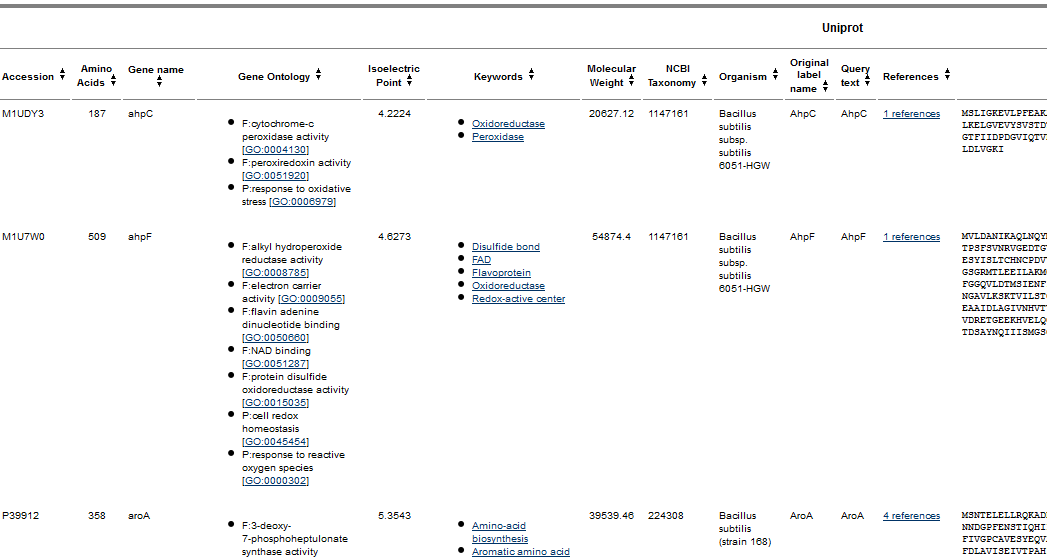Click the Redox-active center keyword
The width and height of the screenshot is (1047, 557).
[x=518, y=299]
